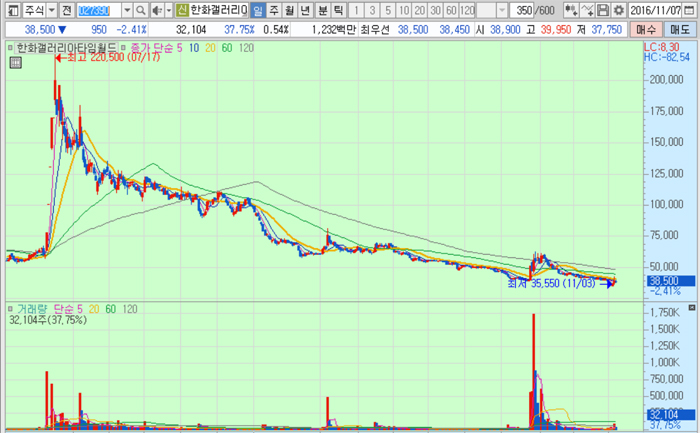Click the save chart floppy disk icon
Viewport: 700px width, 433px height.
[602, 10]
